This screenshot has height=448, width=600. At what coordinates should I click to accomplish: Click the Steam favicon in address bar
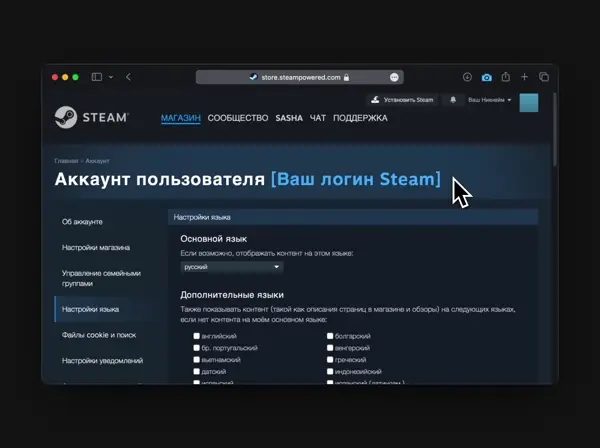253,77
